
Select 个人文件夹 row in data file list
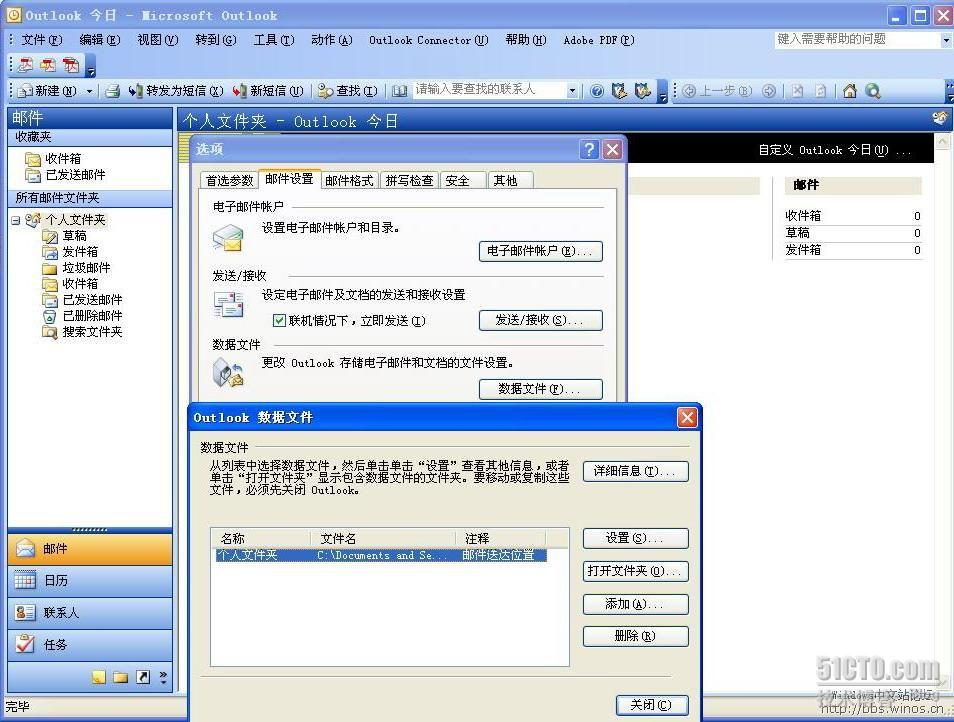(x=381, y=555)
